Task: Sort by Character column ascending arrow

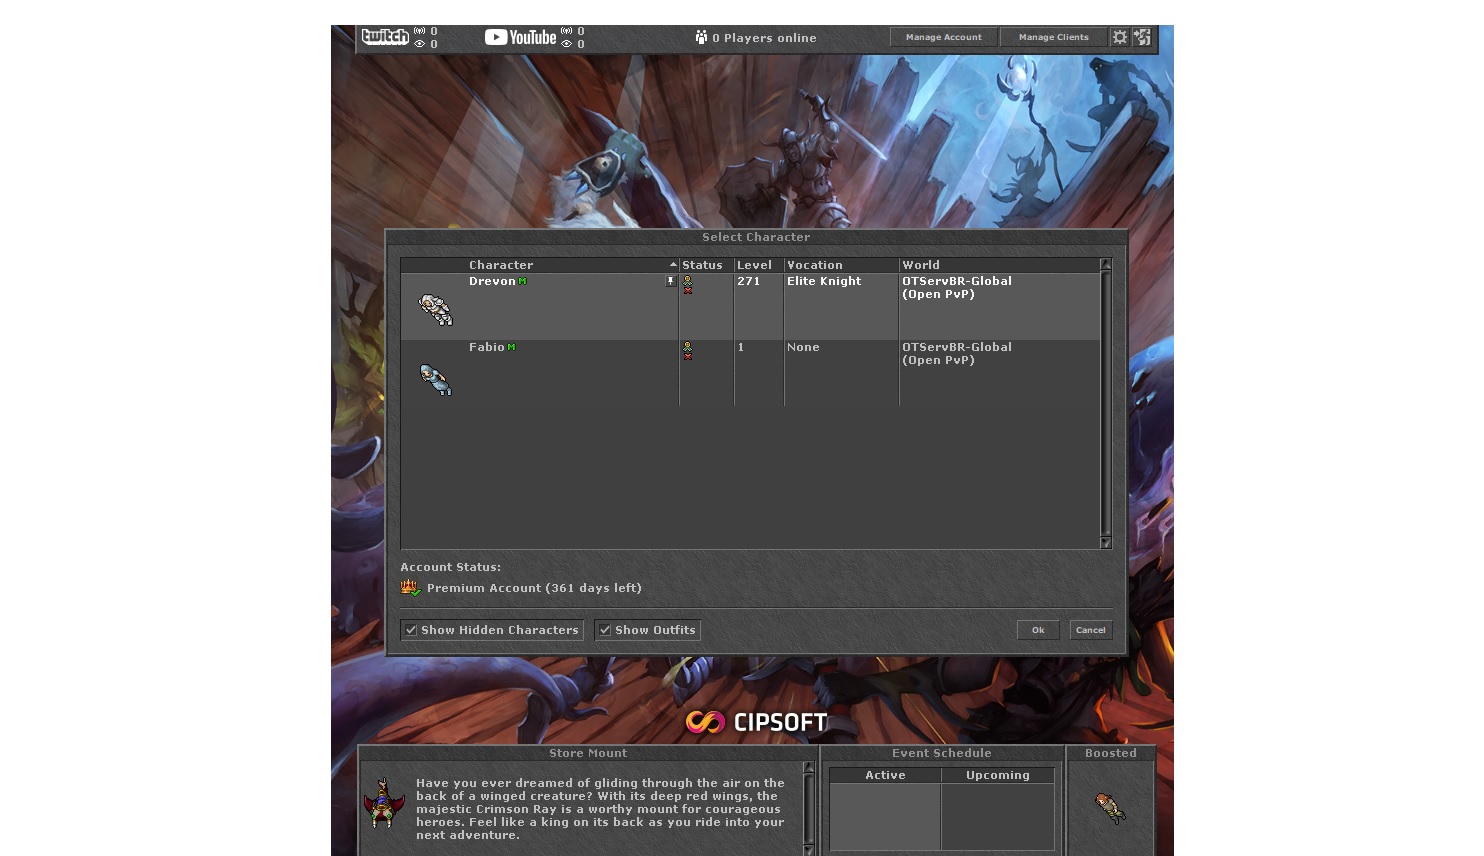Action: [673, 265]
